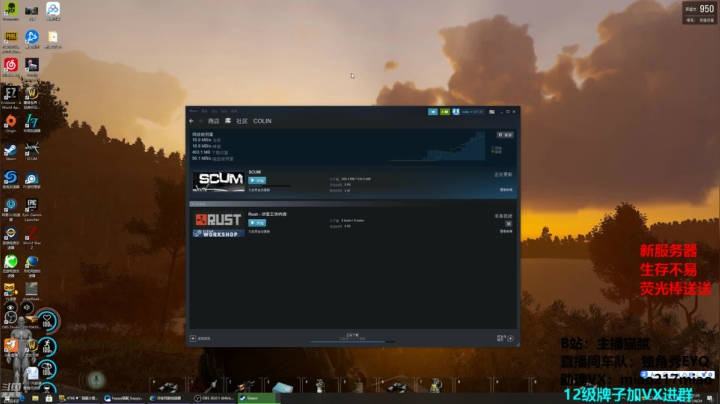720x404 pixels.
Task: Open the yellow folder desktop icon
Action: point(53,39)
